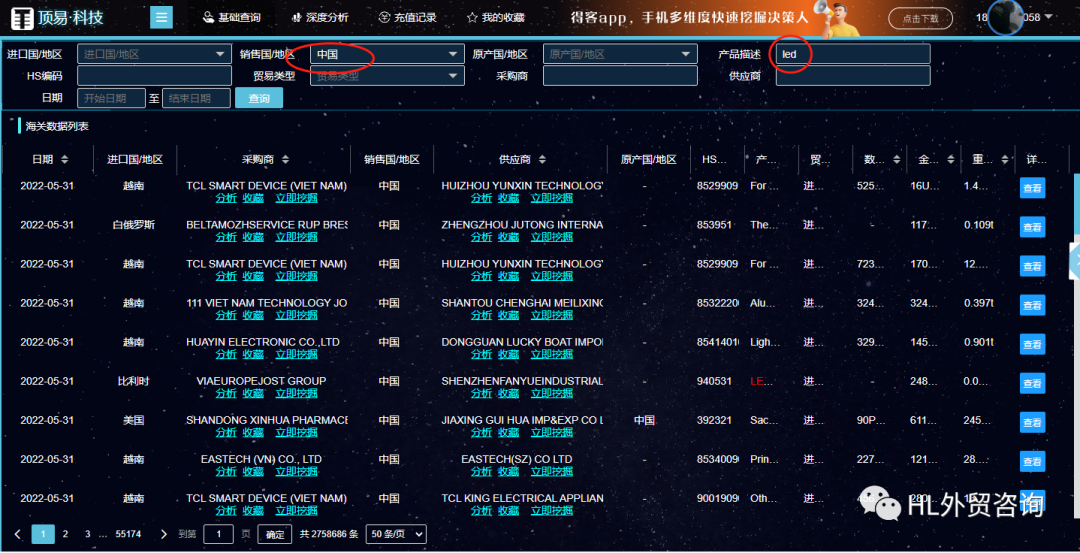Open 原产国/地区 dropdown
The height and width of the screenshot is (553, 1080).
(x=620, y=54)
